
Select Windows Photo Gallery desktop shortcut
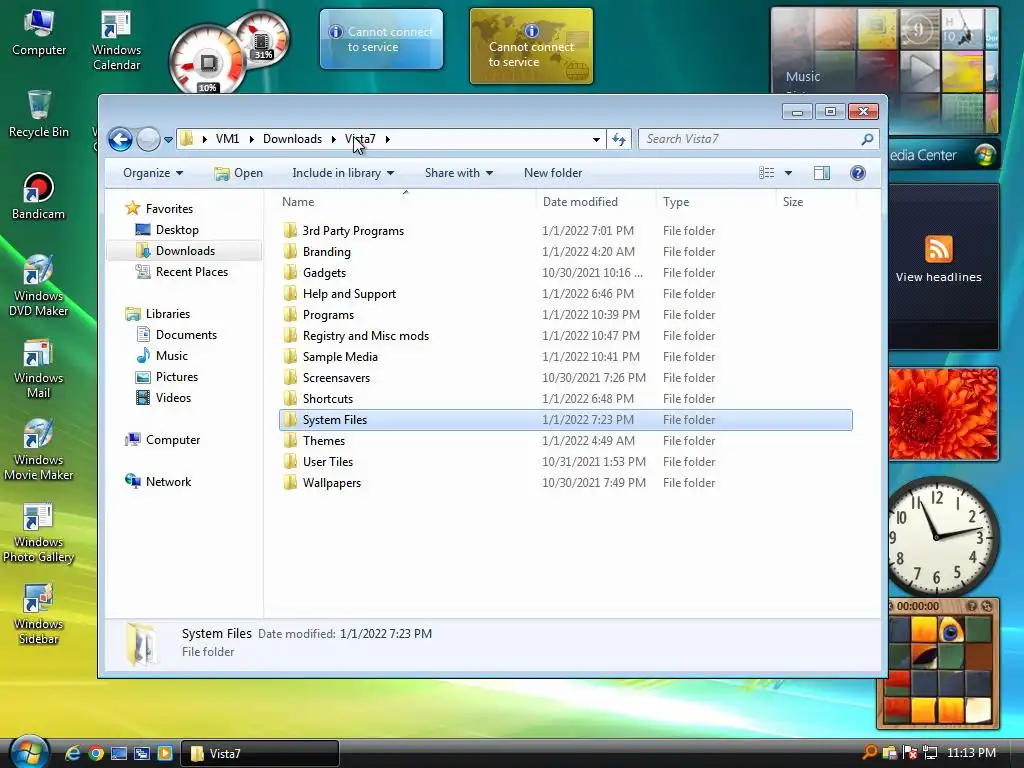coord(39,532)
